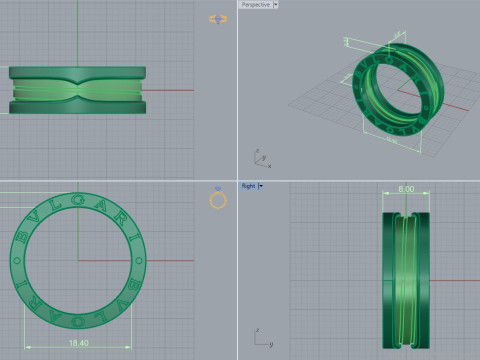Click the Perspective viewport axis indicator
The image size is (480, 360).
coord(262,159)
